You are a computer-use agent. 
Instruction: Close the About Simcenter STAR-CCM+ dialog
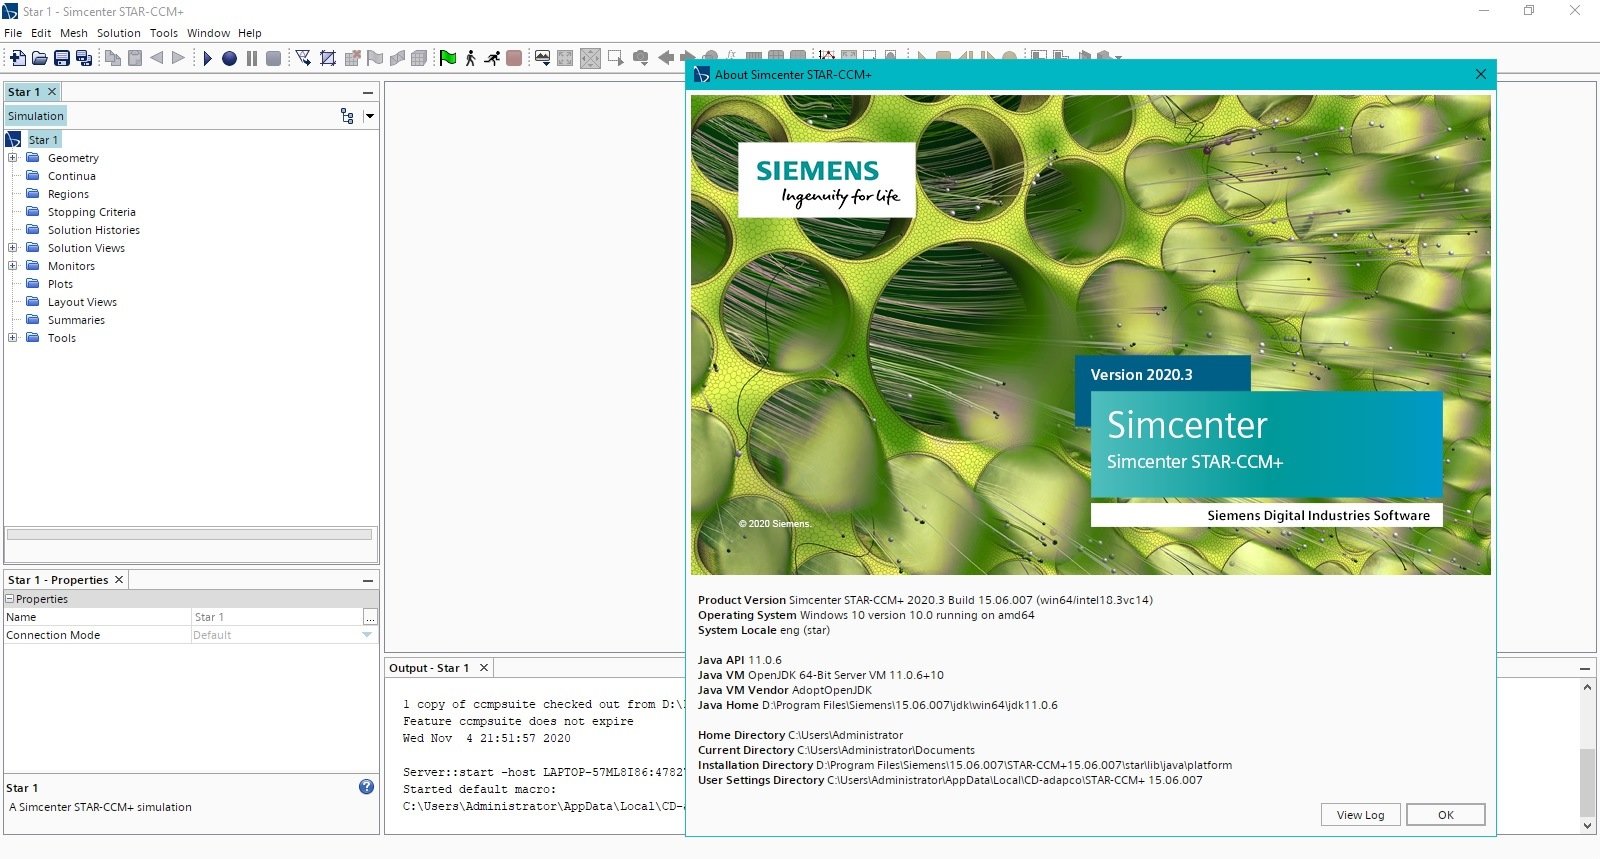coord(1481,74)
